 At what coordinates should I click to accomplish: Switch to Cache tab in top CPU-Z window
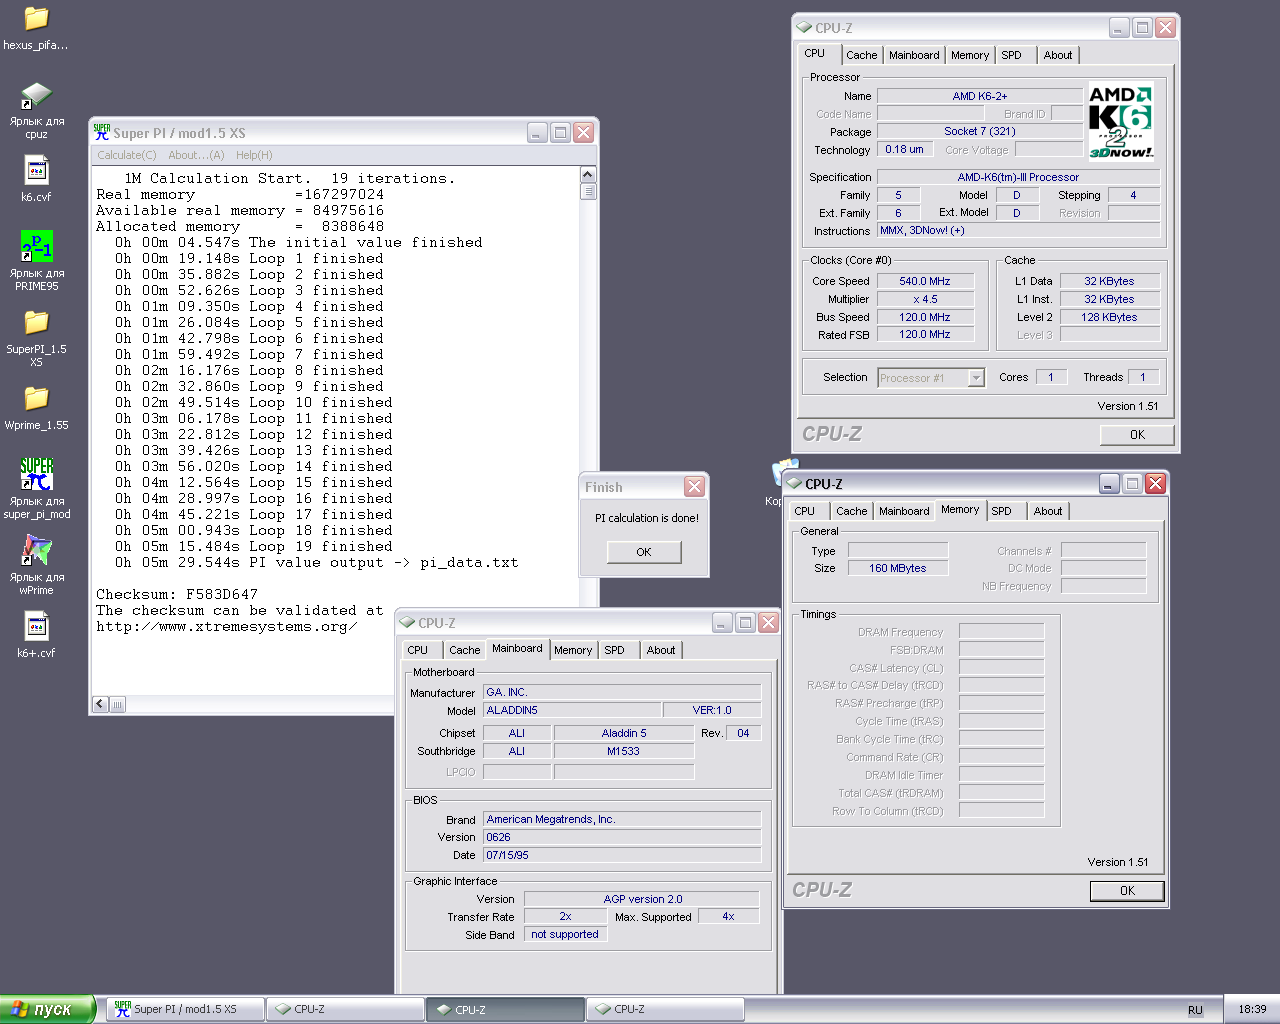click(x=862, y=56)
